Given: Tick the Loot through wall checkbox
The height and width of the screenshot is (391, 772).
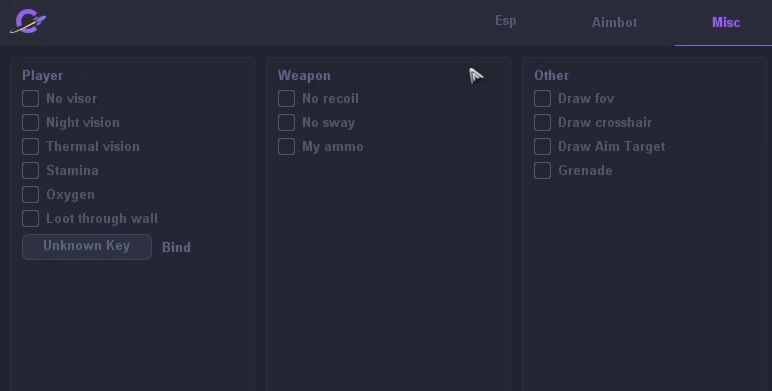Looking at the screenshot, I should 31,219.
